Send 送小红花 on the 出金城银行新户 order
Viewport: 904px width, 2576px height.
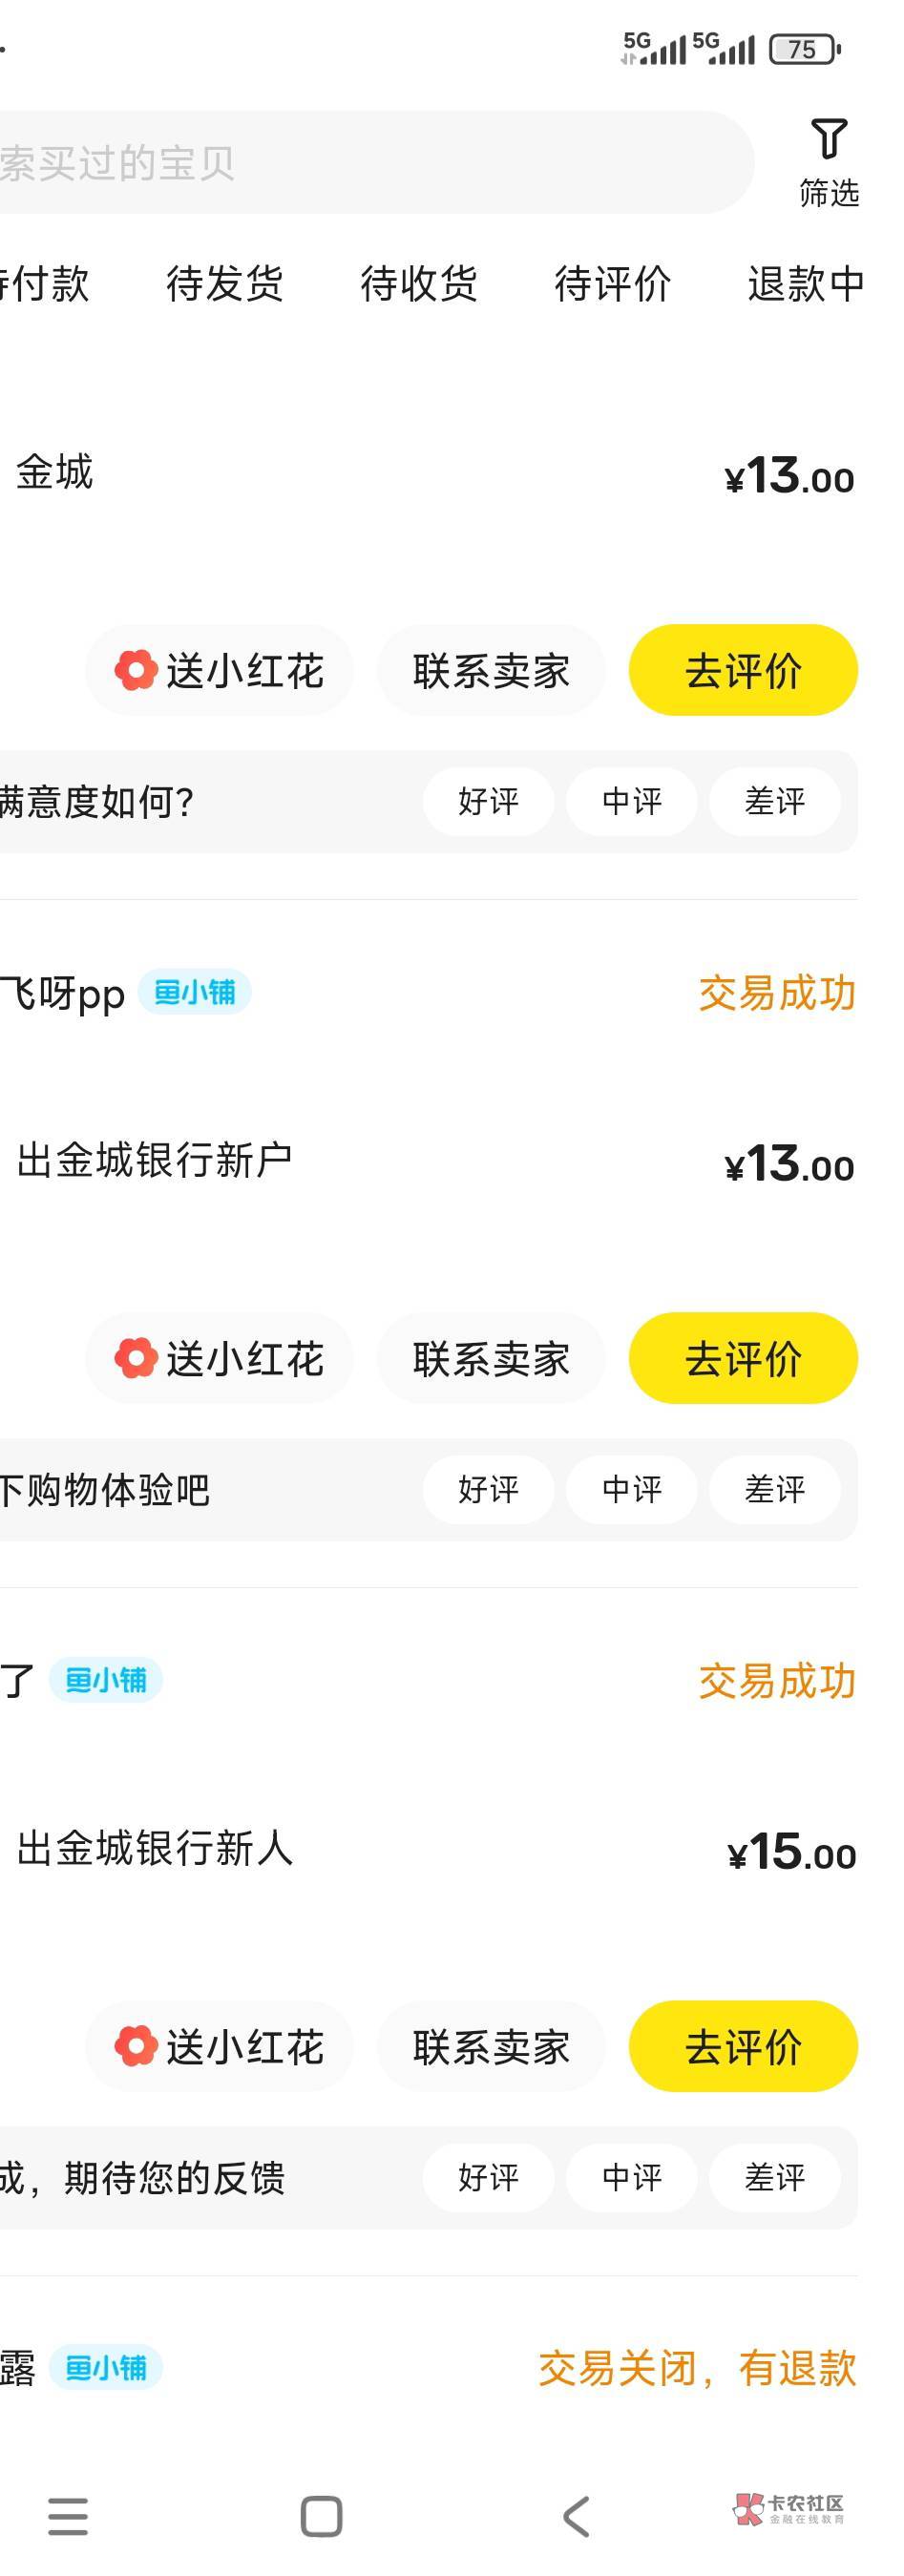point(220,1358)
